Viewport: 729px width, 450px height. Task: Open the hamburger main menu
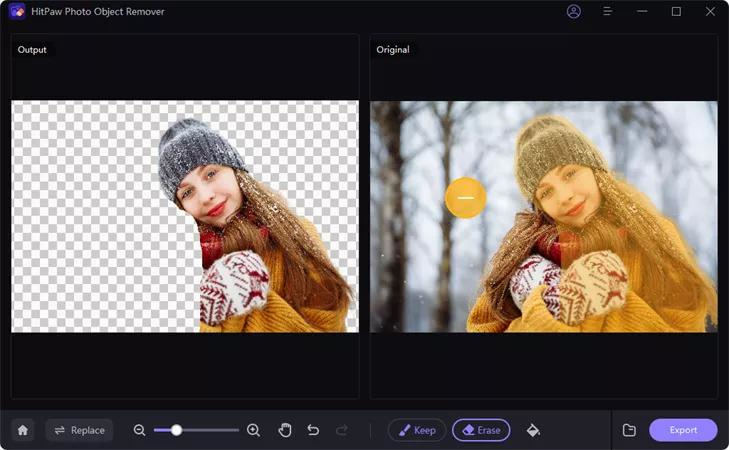pyautogui.click(x=607, y=12)
